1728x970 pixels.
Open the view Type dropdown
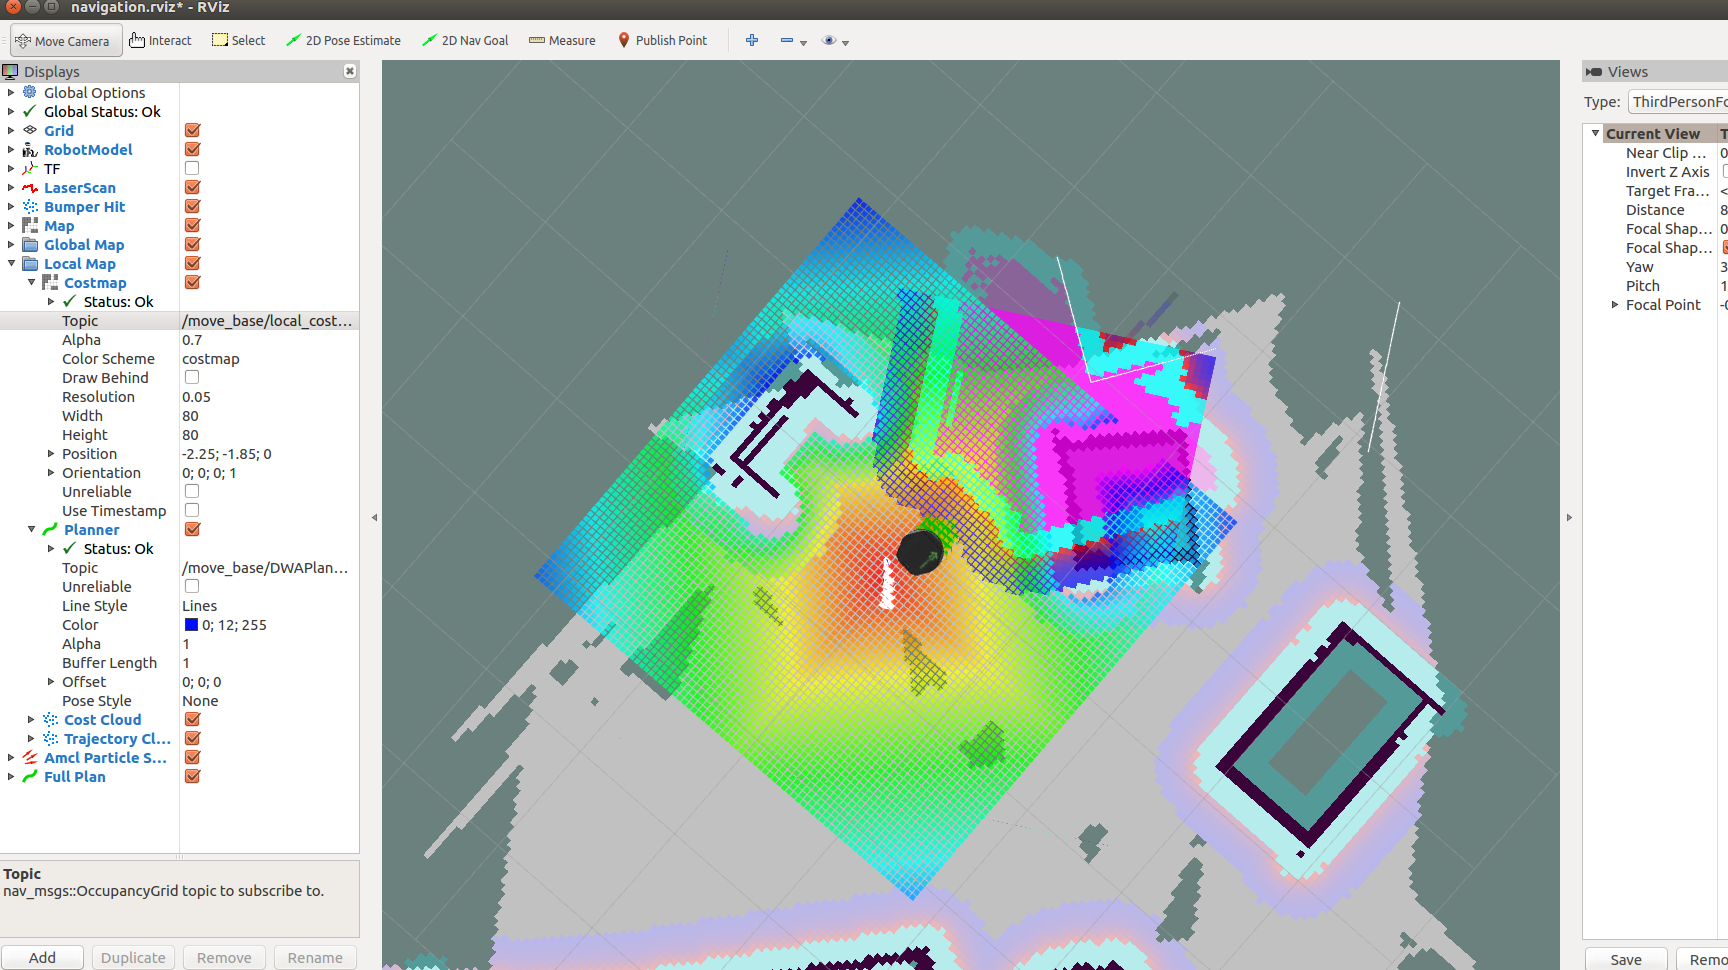pyautogui.click(x=1676, y=101)
